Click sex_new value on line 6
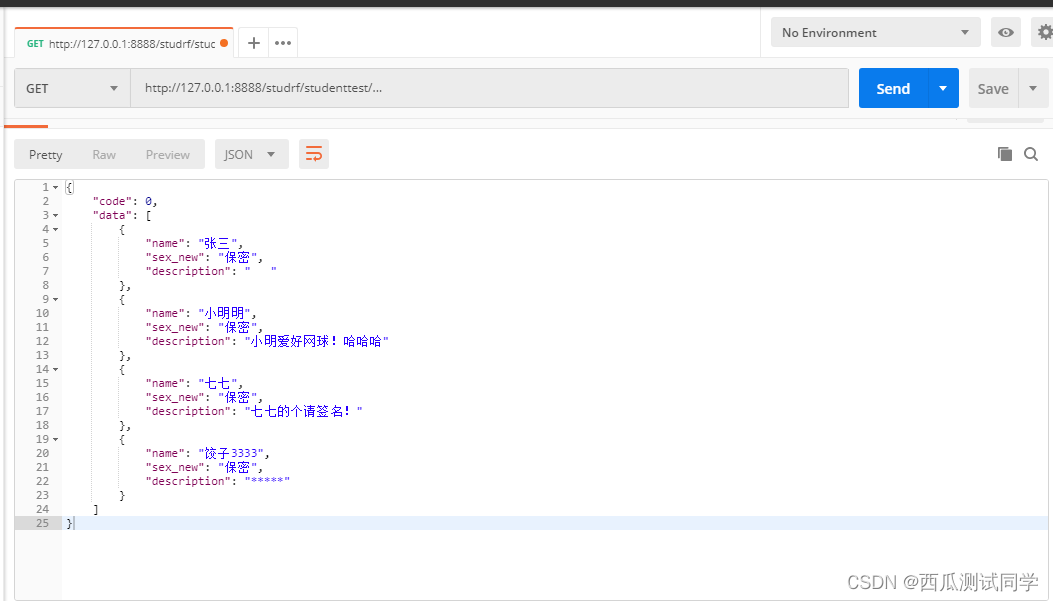The image size is (1053, 601). tap(237, 257)
